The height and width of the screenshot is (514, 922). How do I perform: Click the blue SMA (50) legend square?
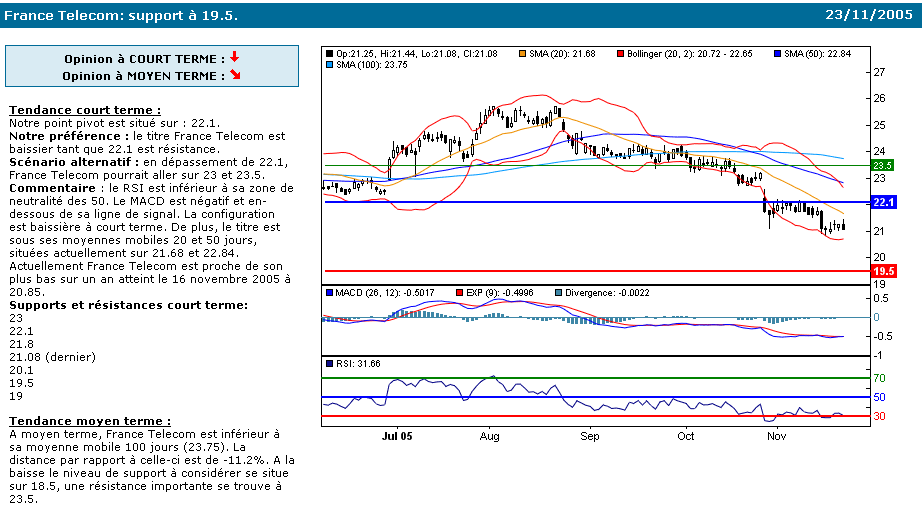(777, 54)
